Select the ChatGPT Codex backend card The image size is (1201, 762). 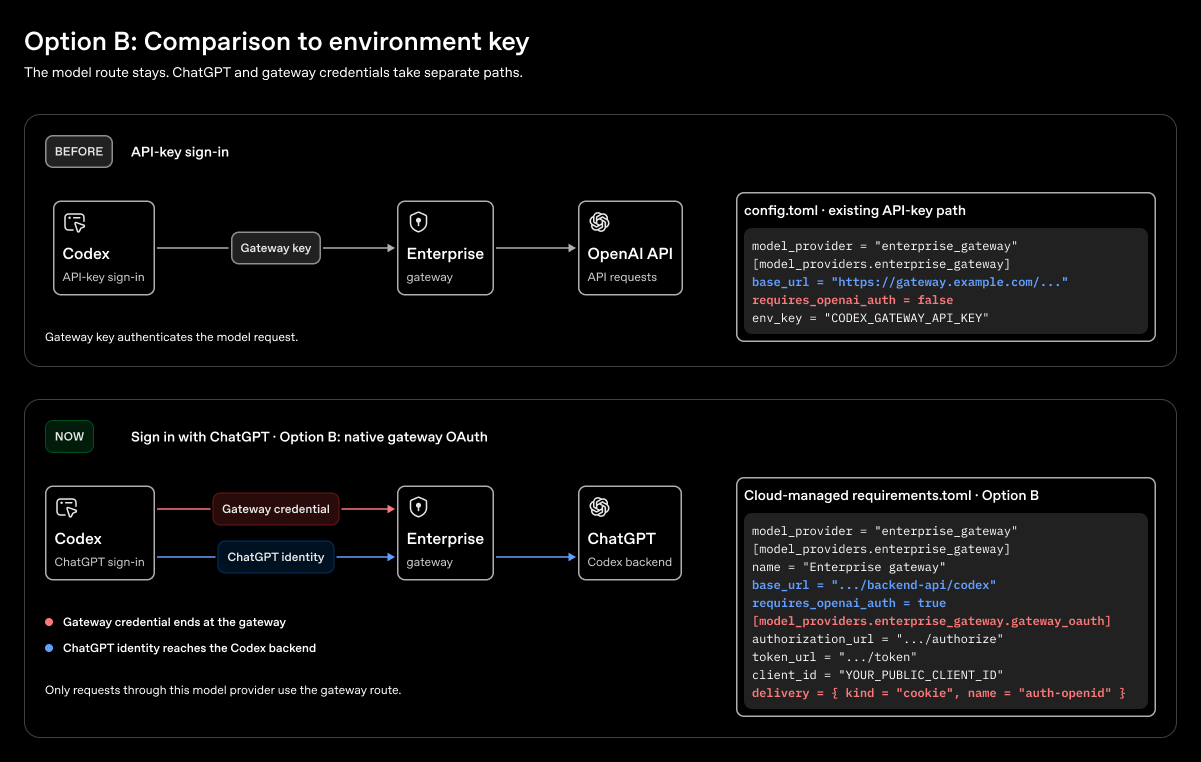630,533
